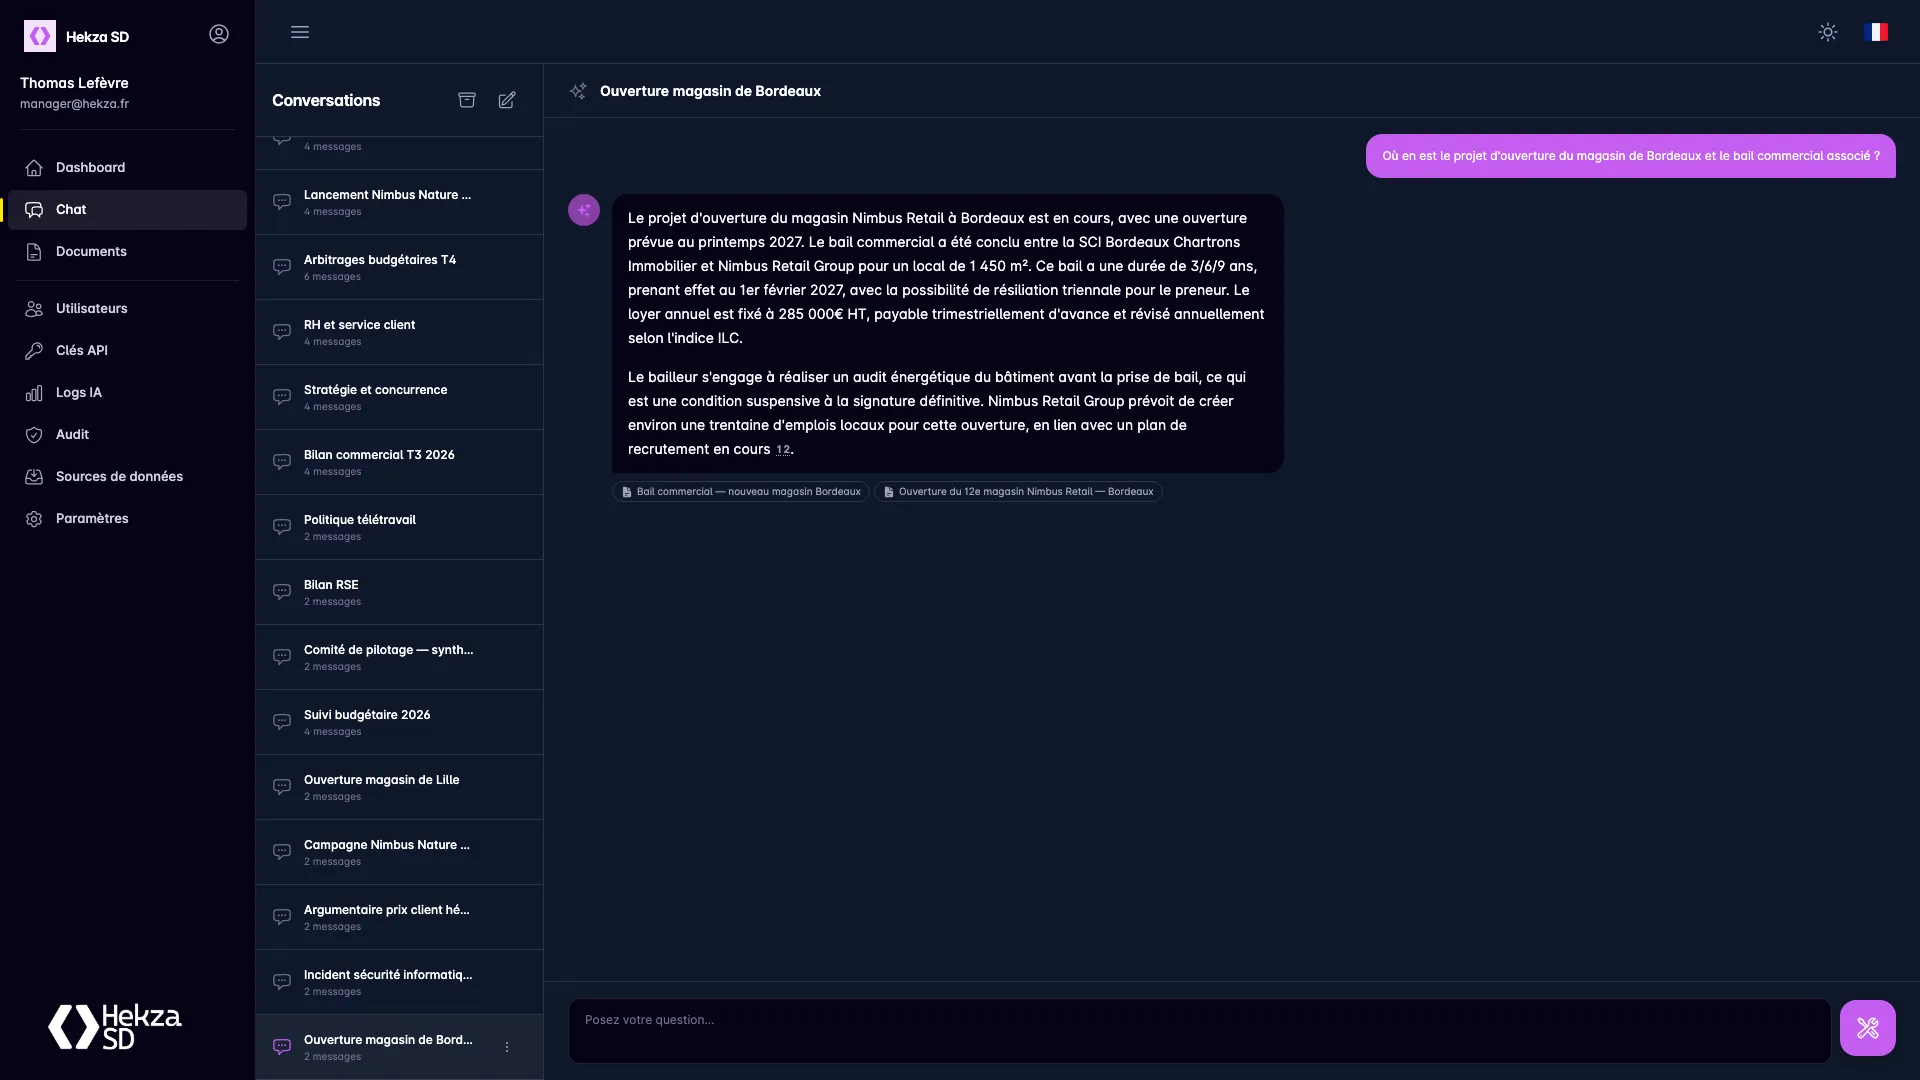Open Sources de données

click(x=127, y=476)
